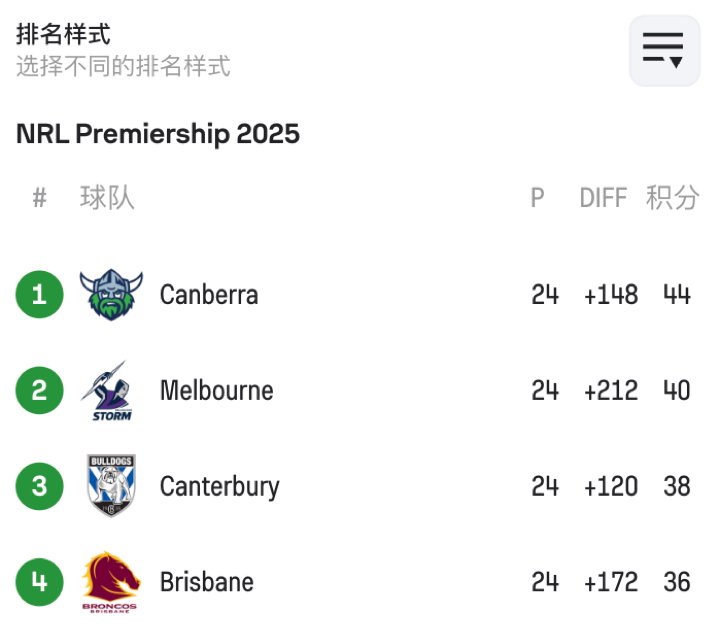Open the Canterbury team name link
The width and height of the screenshot is (714, 624).
(219, 486)
